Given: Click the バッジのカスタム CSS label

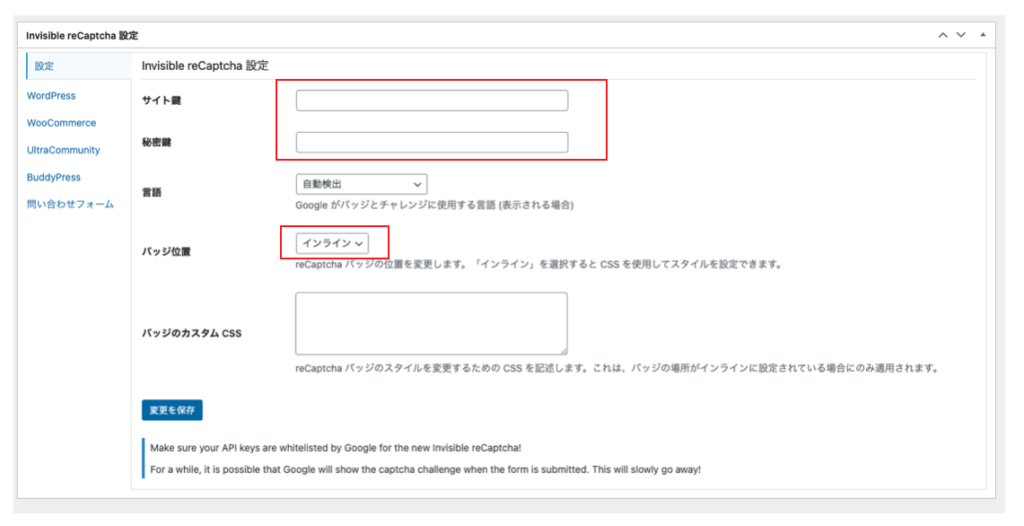Looking at the screenshot, I should [191, 333].
